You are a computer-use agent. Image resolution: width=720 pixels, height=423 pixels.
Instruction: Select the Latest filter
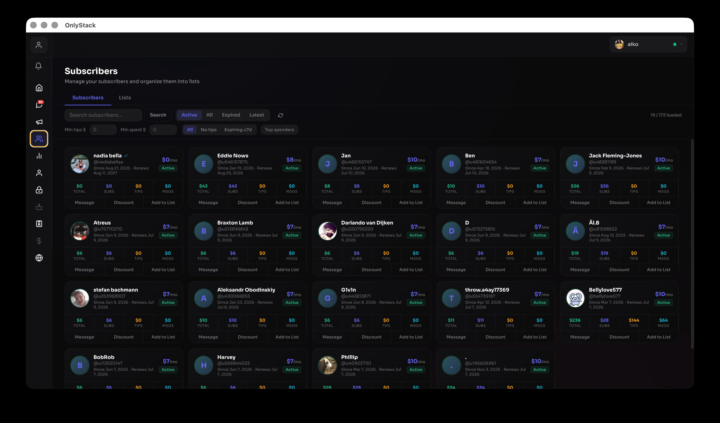(x=257, y=115)
